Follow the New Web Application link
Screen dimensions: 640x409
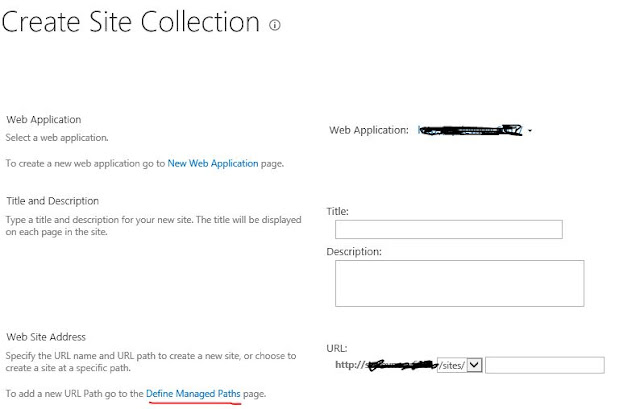pyautogui.click(x=213, y=163)
